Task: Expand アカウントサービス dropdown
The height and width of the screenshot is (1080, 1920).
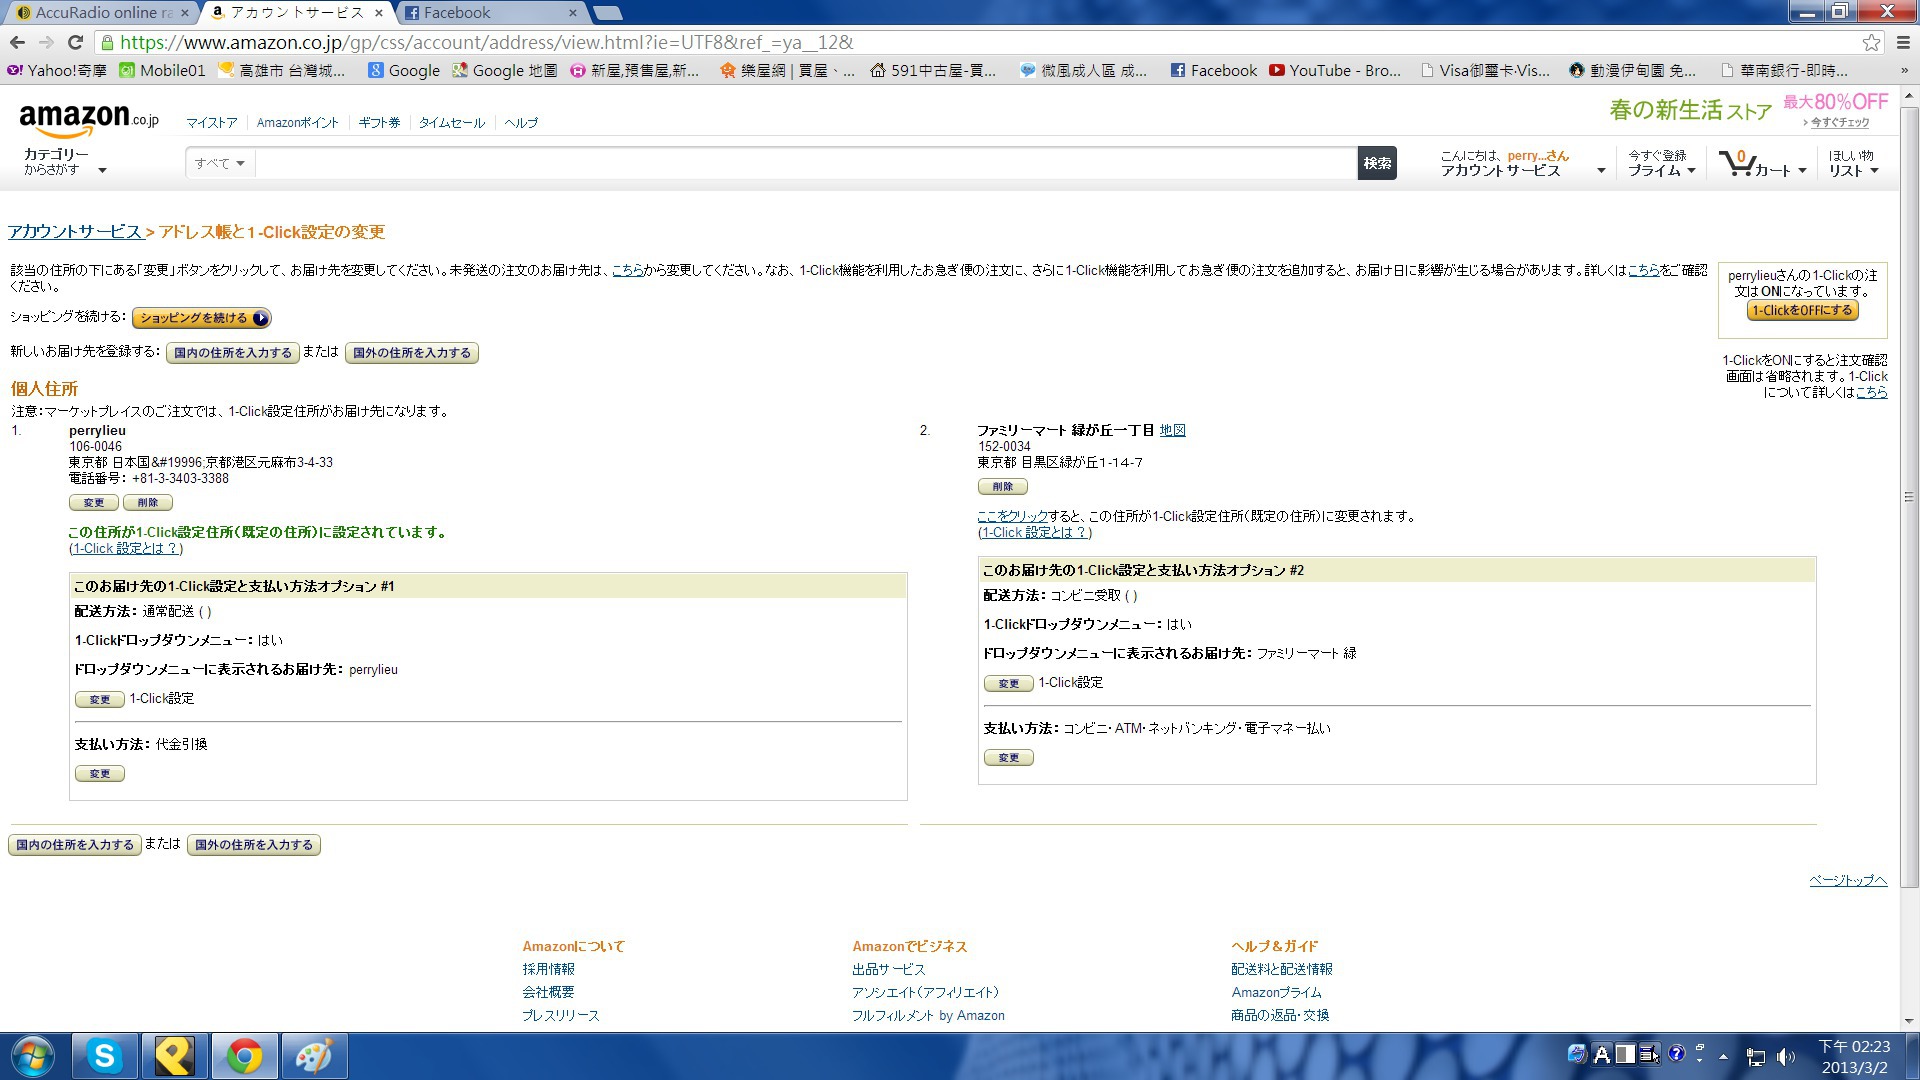Action: (1522, 163)
